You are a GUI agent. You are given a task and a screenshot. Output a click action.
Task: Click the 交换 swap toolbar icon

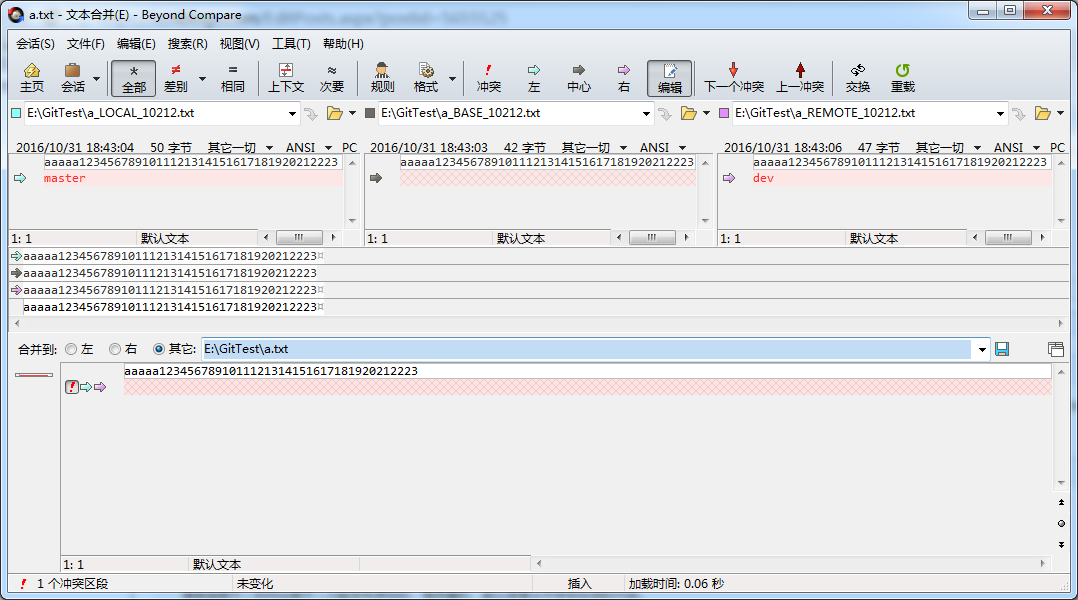tap(857, 77)
